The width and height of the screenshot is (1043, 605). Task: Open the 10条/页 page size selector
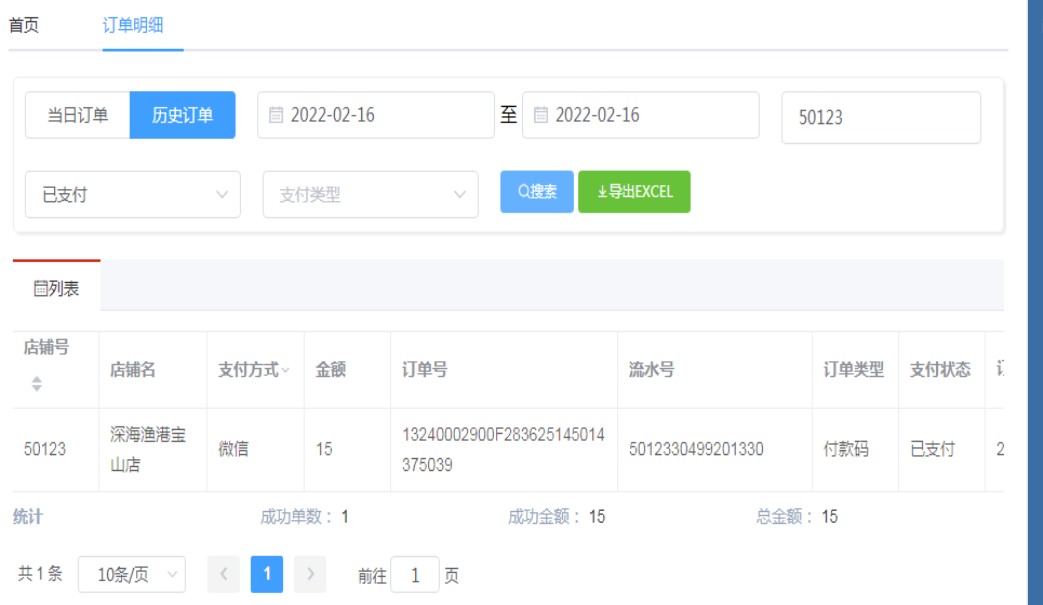tap(132, 574)
